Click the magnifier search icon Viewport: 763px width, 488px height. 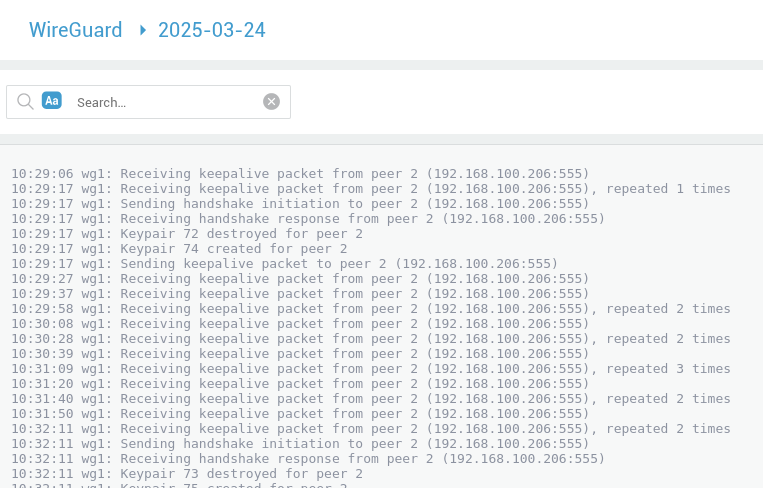25,102
